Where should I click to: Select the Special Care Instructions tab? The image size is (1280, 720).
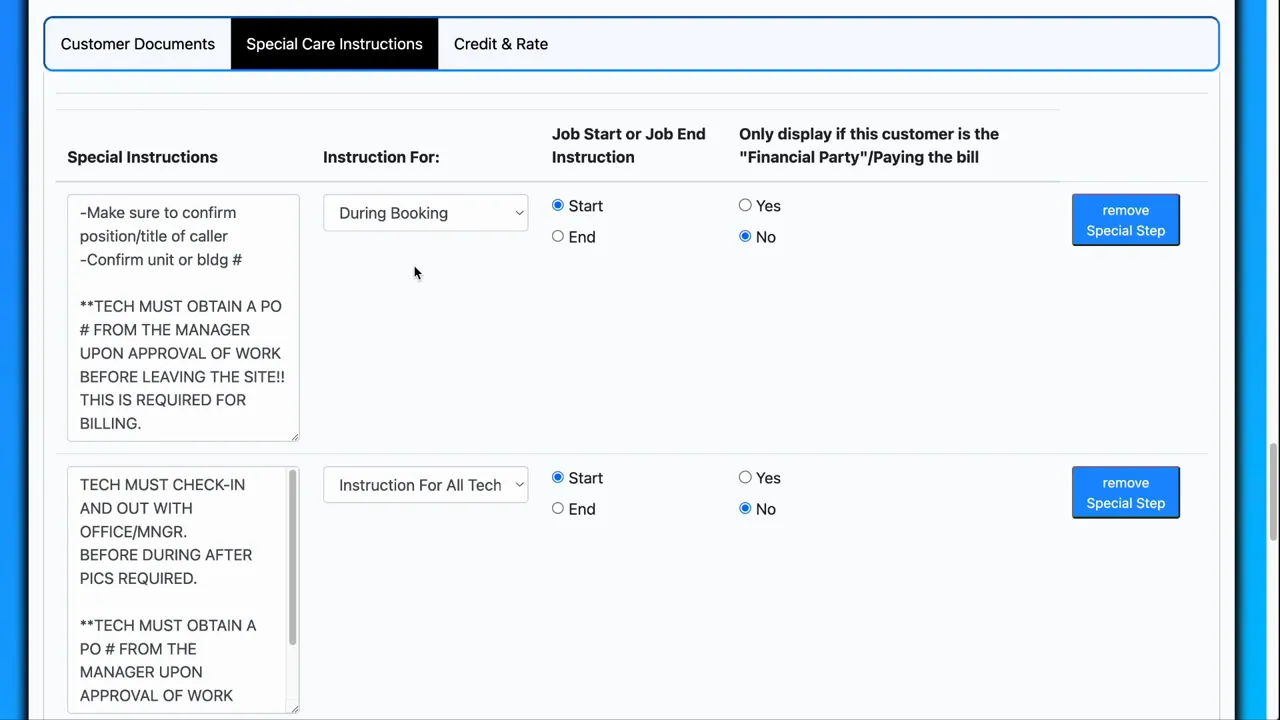tap(334, 44)
